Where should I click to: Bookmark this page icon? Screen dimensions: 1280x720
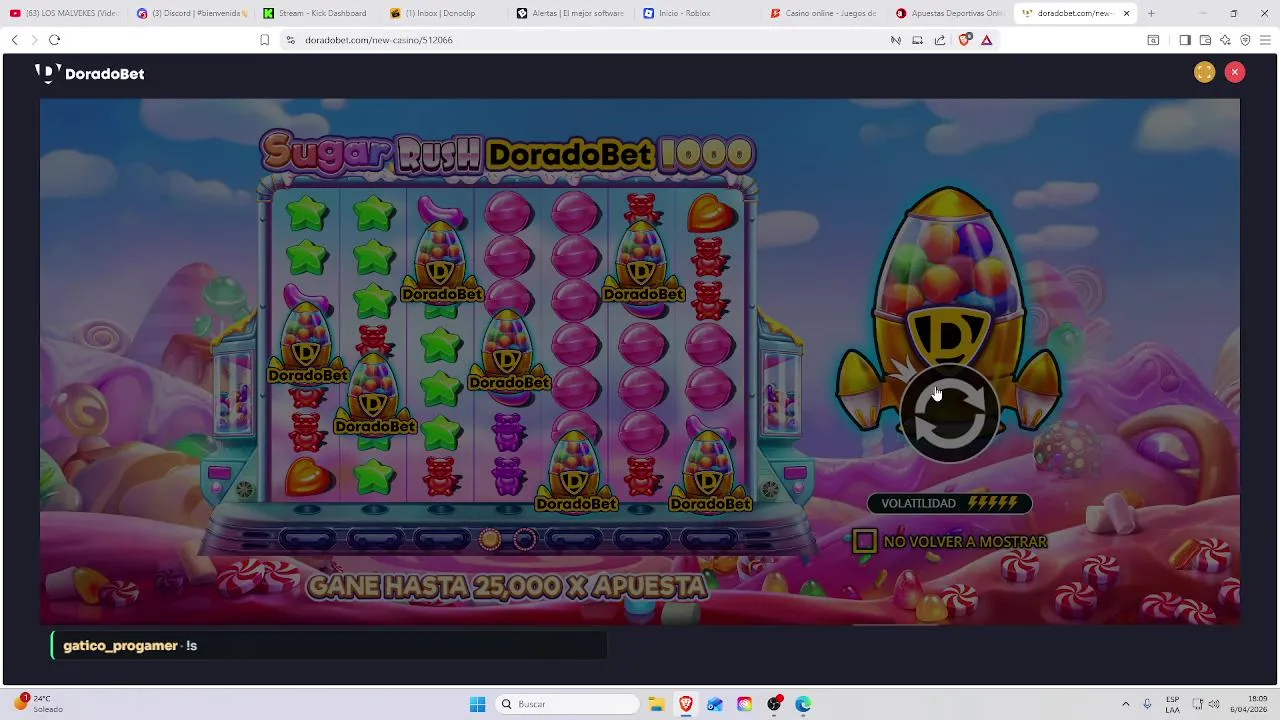[264, 40]
